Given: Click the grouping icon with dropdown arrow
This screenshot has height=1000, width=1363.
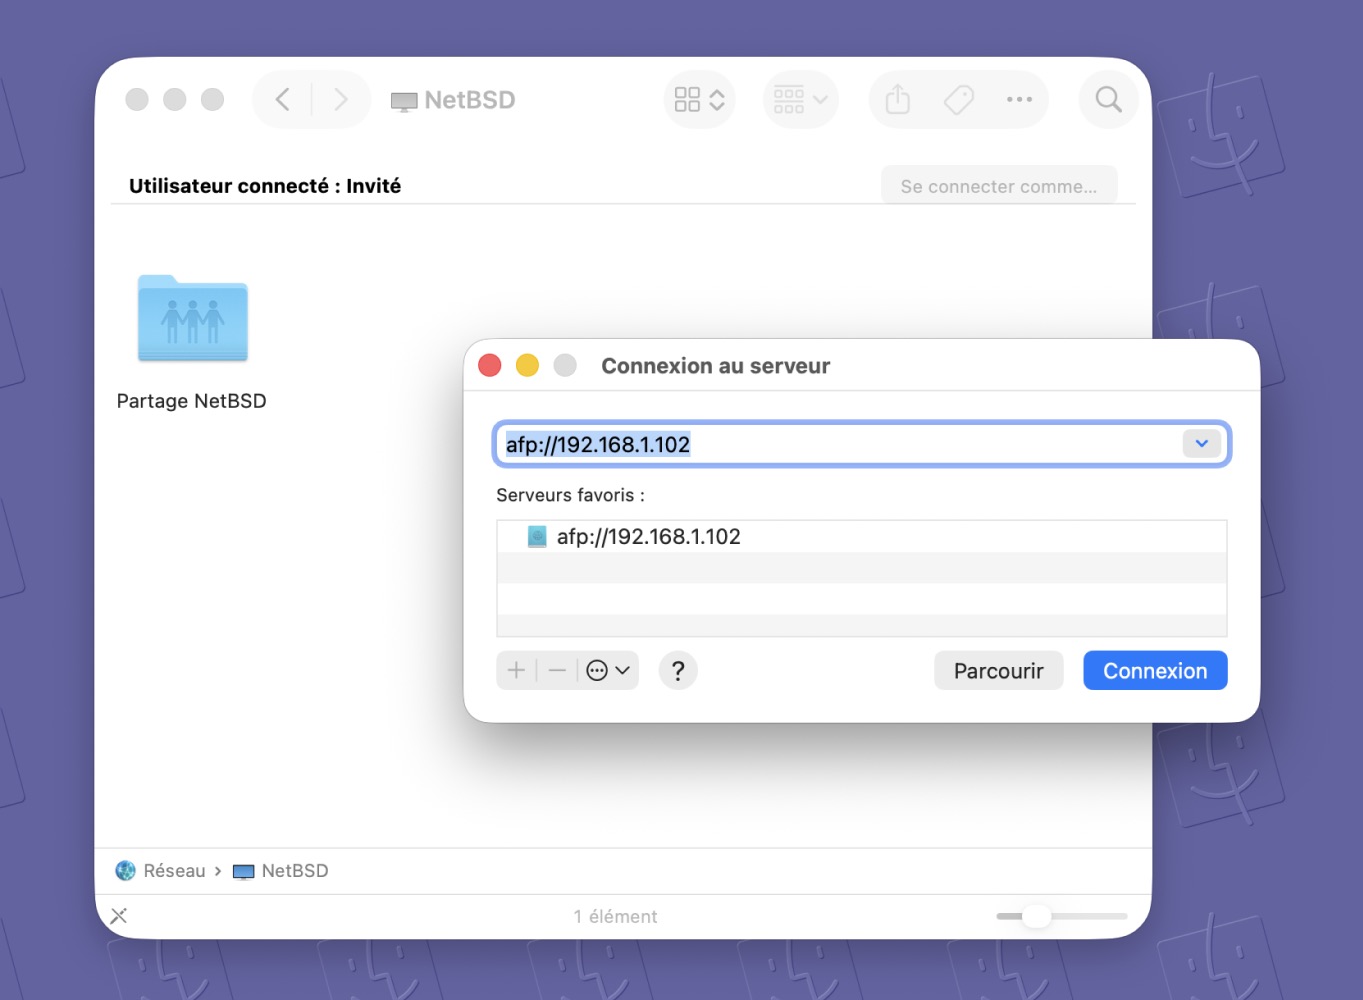Looking at the screenshot, I should 800,99.
